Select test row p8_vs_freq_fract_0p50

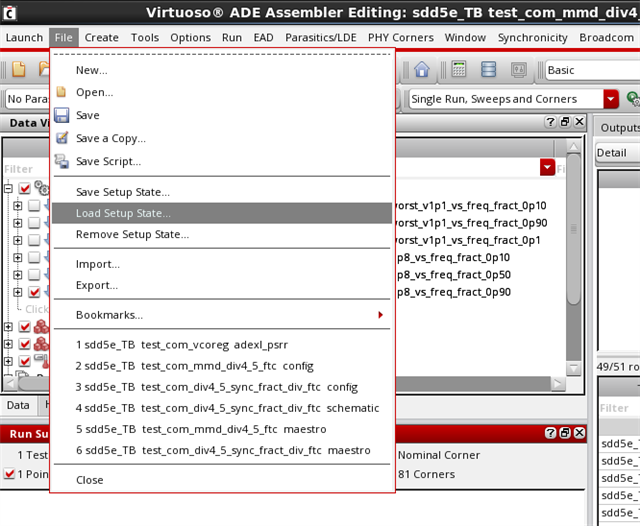pos(453,275)
